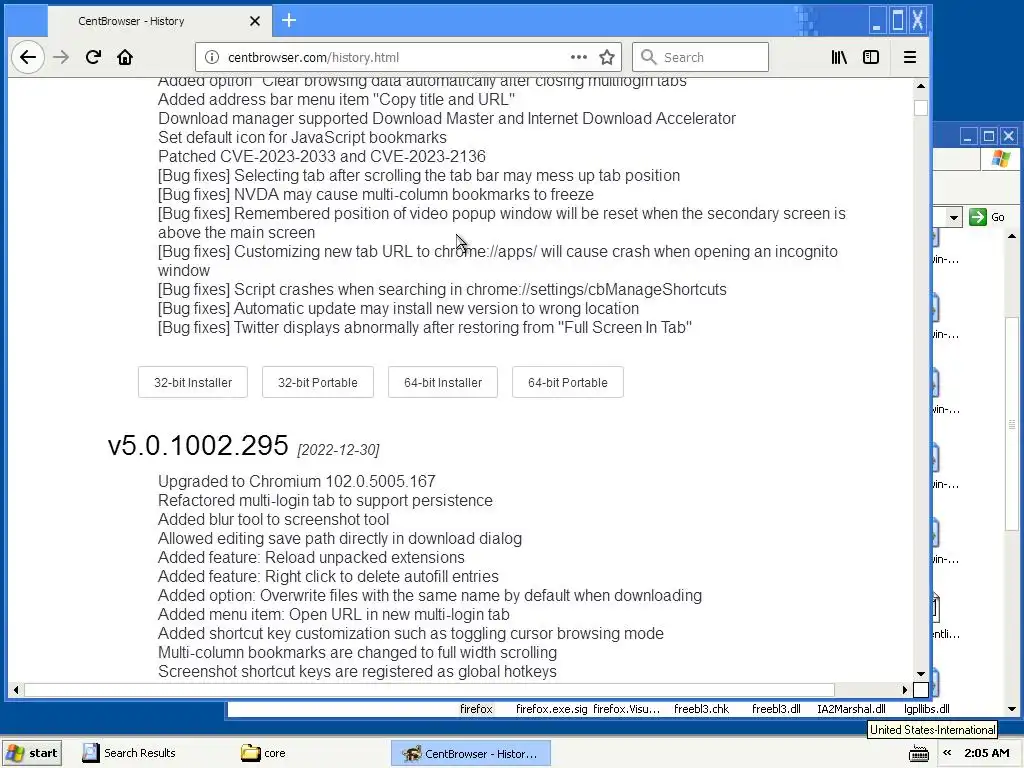Screen dimensions: 1024x768
Task: Switch to Search Results taskbar item
Action: pyautogui.click(x=129, y=753)
